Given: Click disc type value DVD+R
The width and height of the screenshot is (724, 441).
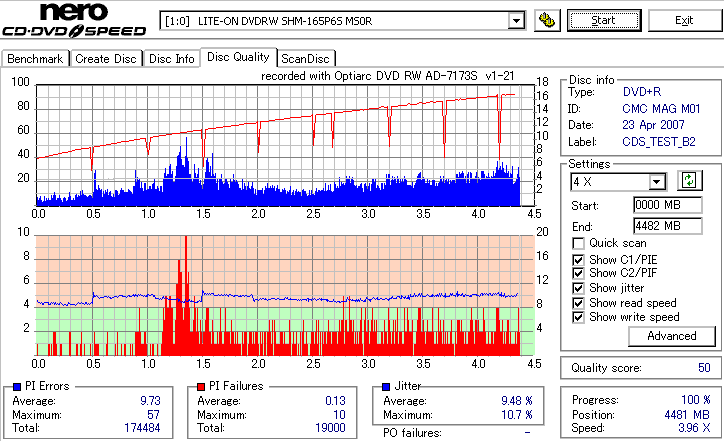Looking at the screenshot, I should (x=642, y=92).
